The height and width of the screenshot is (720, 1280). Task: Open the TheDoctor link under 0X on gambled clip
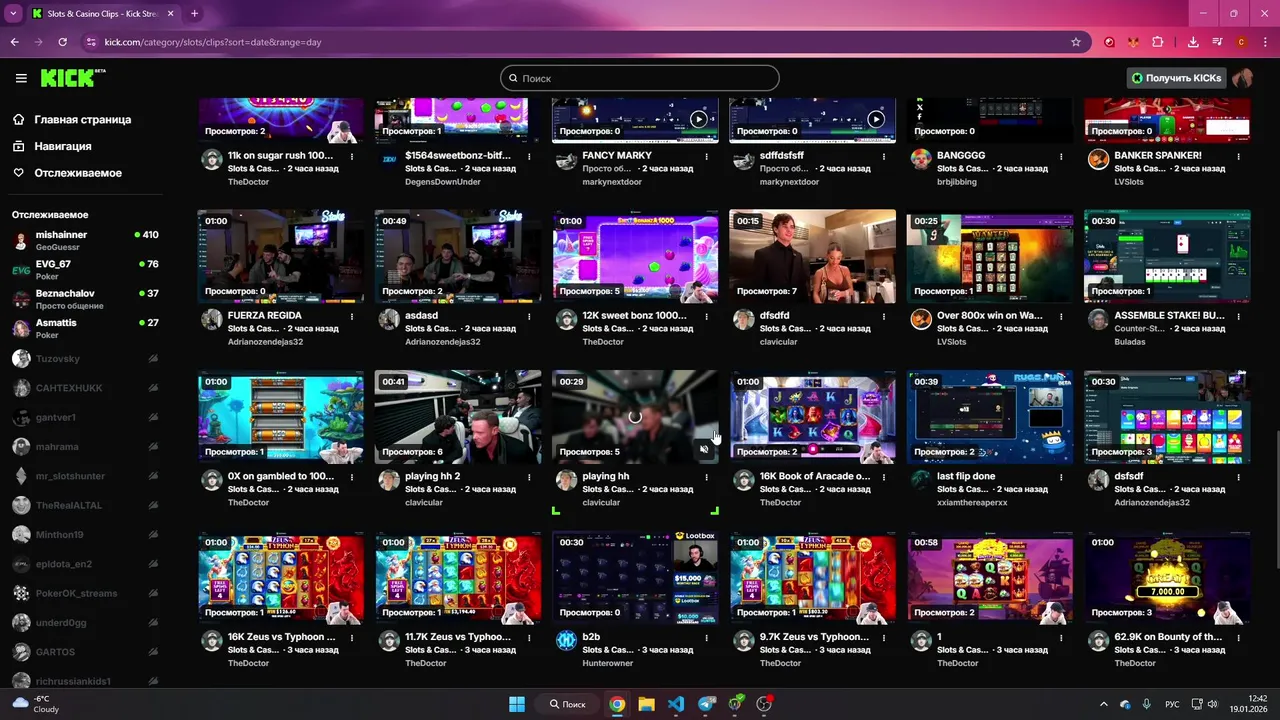click(249, 502)
